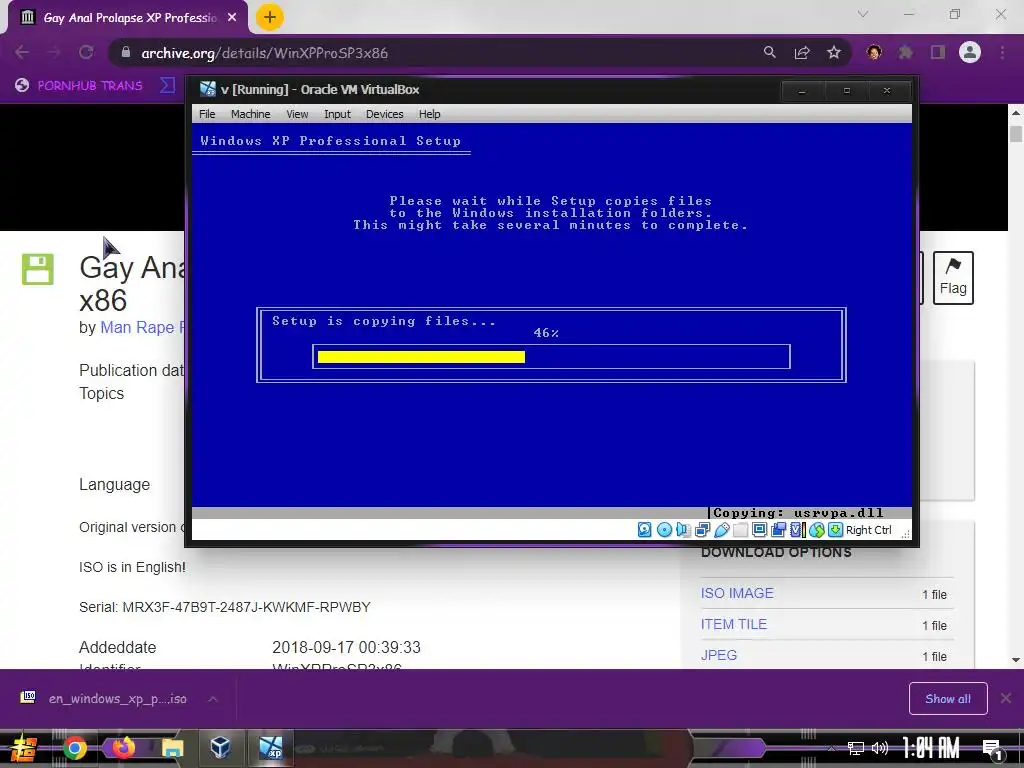Toggle the browser side panel icon
This screenshot has width=1024, height=768.
[x=938, y=52]
